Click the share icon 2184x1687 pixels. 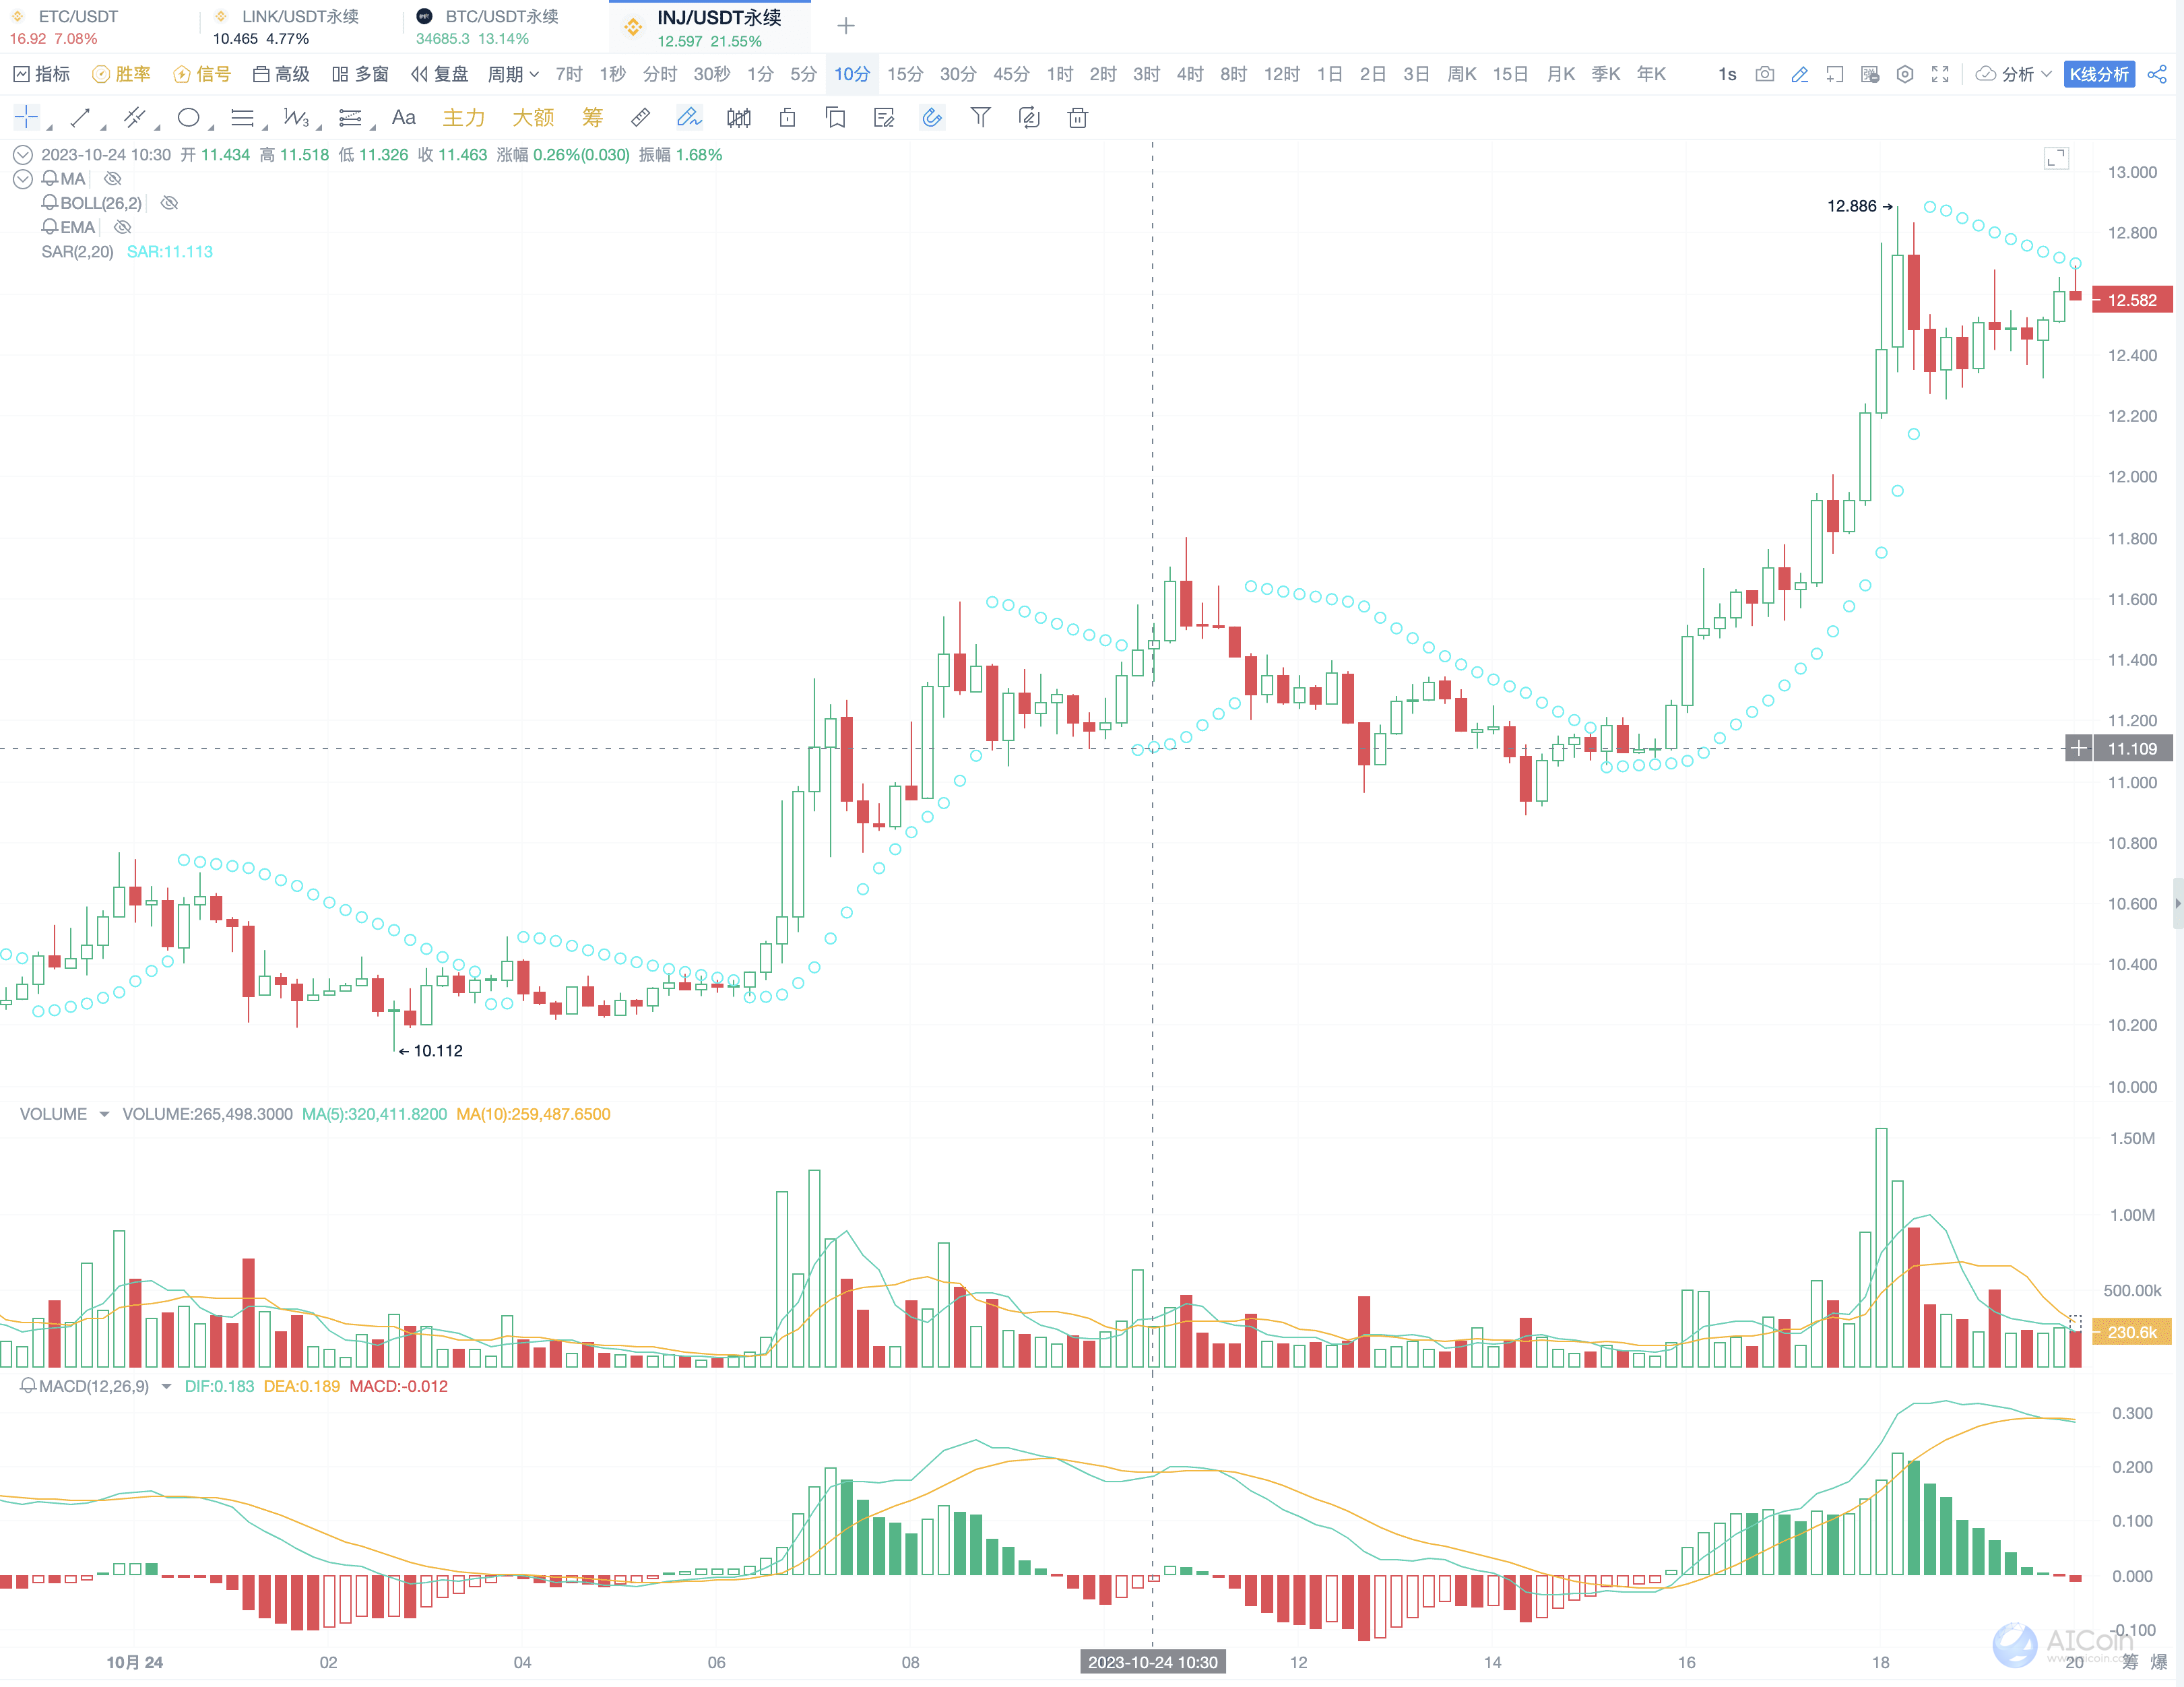tap(2157, 74)
